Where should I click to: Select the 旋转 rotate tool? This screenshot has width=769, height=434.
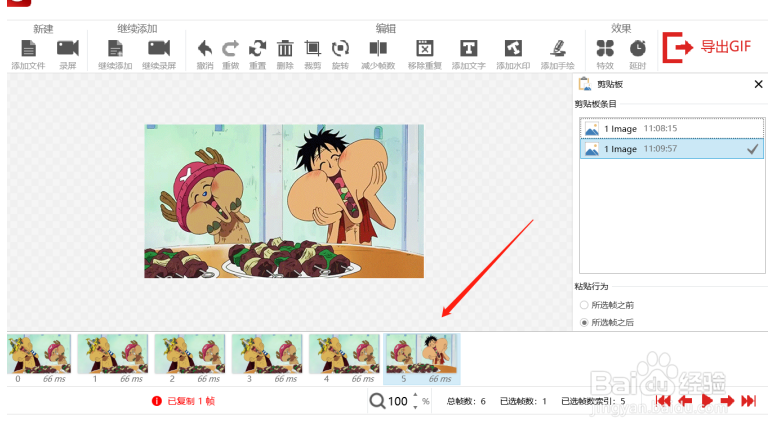click(x=340, y=49)
